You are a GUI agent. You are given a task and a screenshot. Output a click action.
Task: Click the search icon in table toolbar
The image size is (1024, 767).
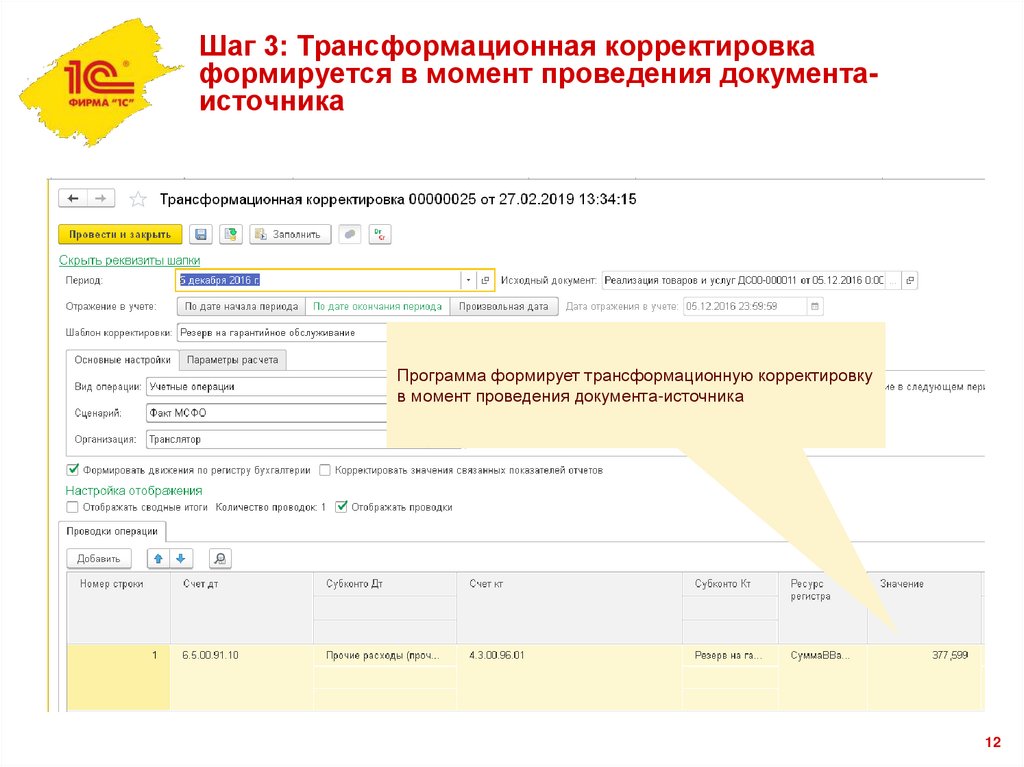[220, 559]
